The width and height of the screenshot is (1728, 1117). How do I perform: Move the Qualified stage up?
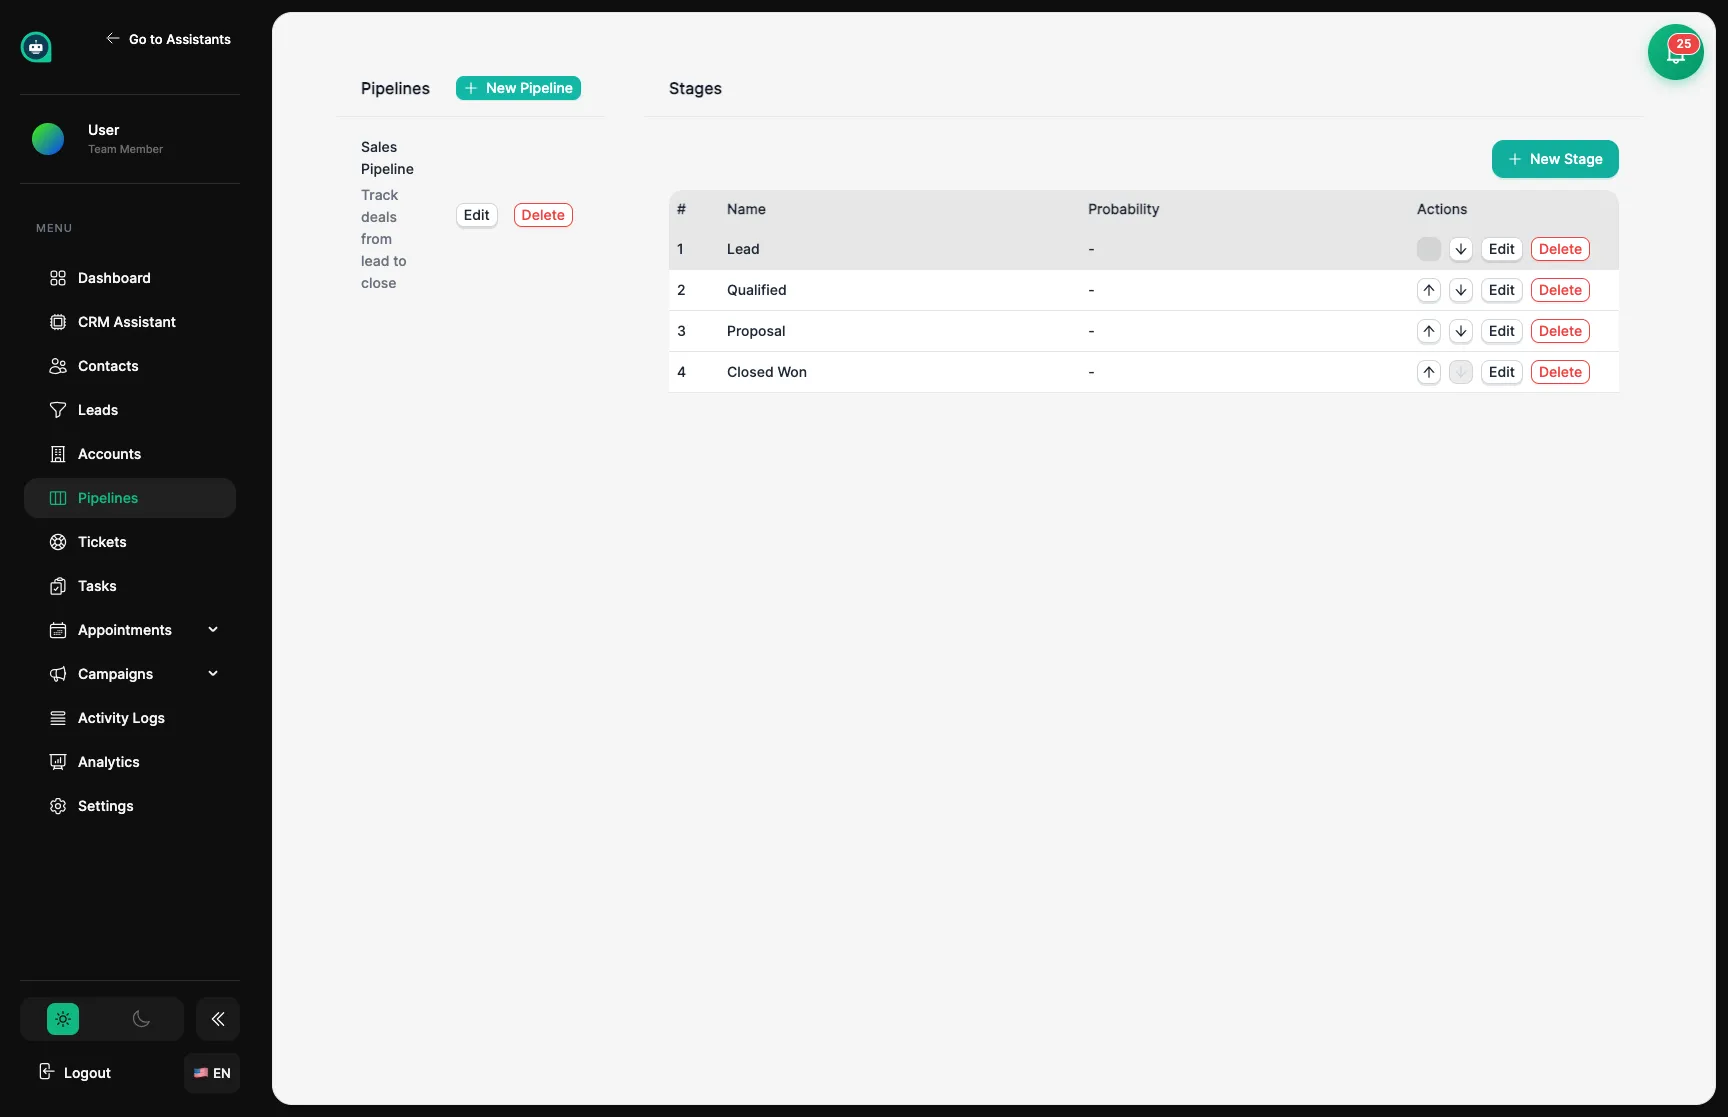pos(1429,290)
